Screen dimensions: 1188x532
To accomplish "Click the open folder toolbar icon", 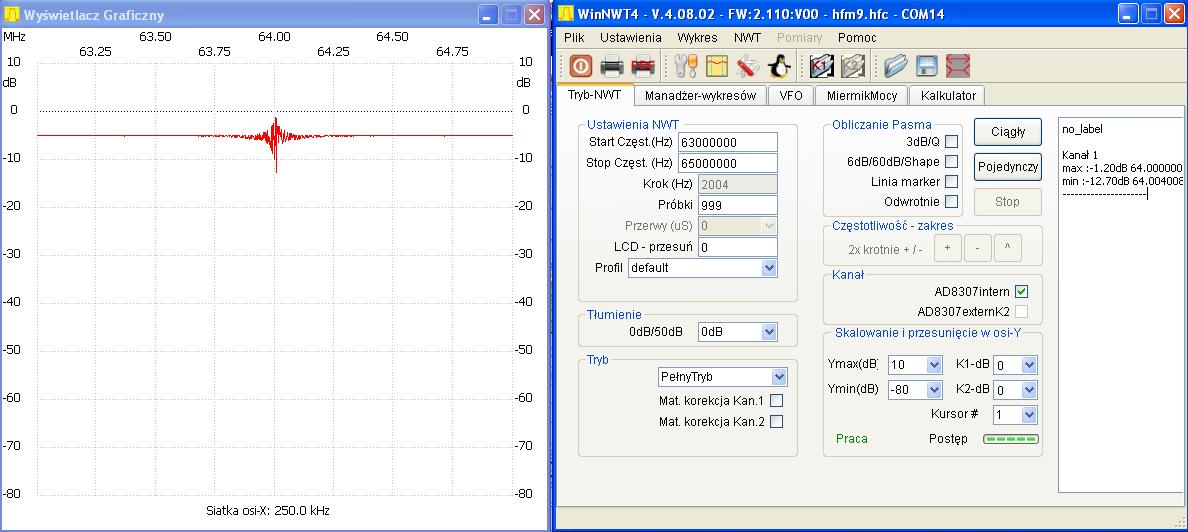I will [895, 66].
